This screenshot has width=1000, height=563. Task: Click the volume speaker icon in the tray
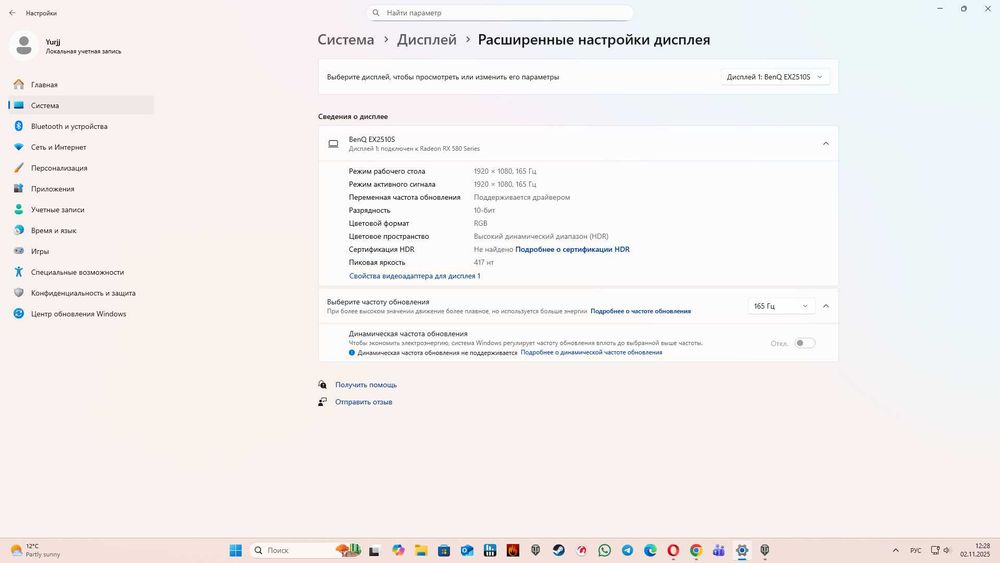tap(947, 550)
